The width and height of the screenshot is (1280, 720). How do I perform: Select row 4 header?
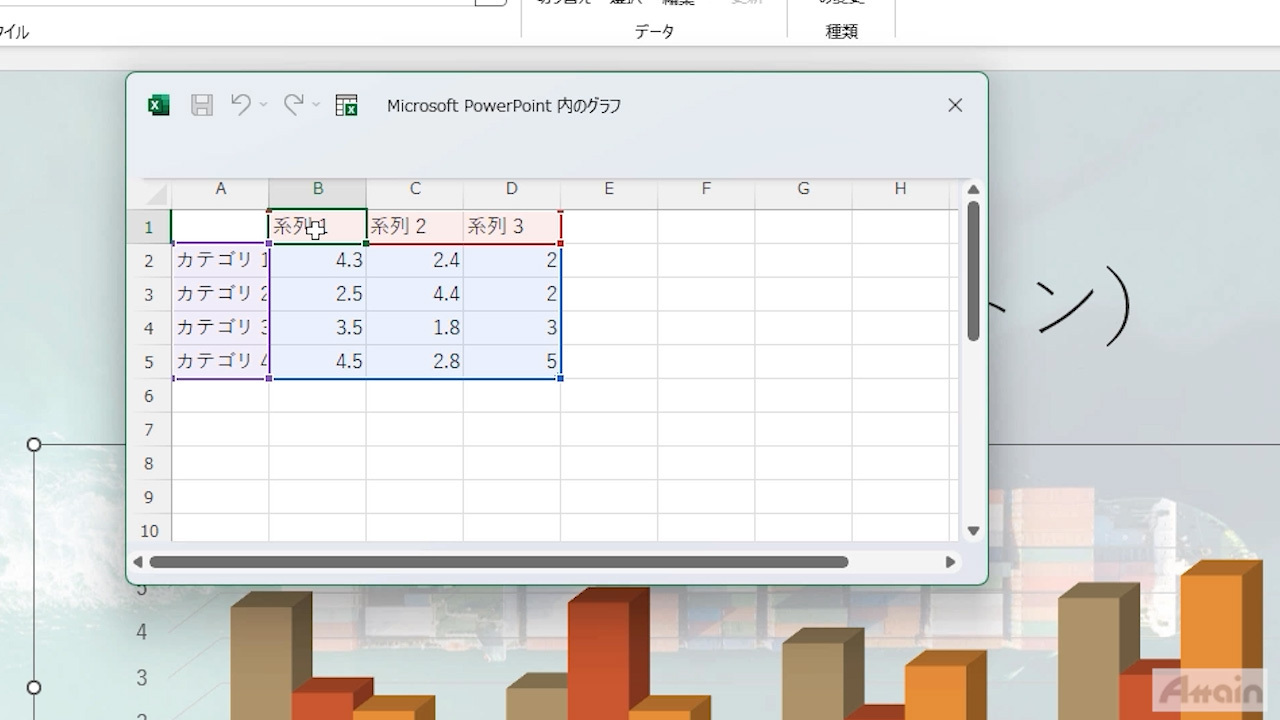point(149,328)
